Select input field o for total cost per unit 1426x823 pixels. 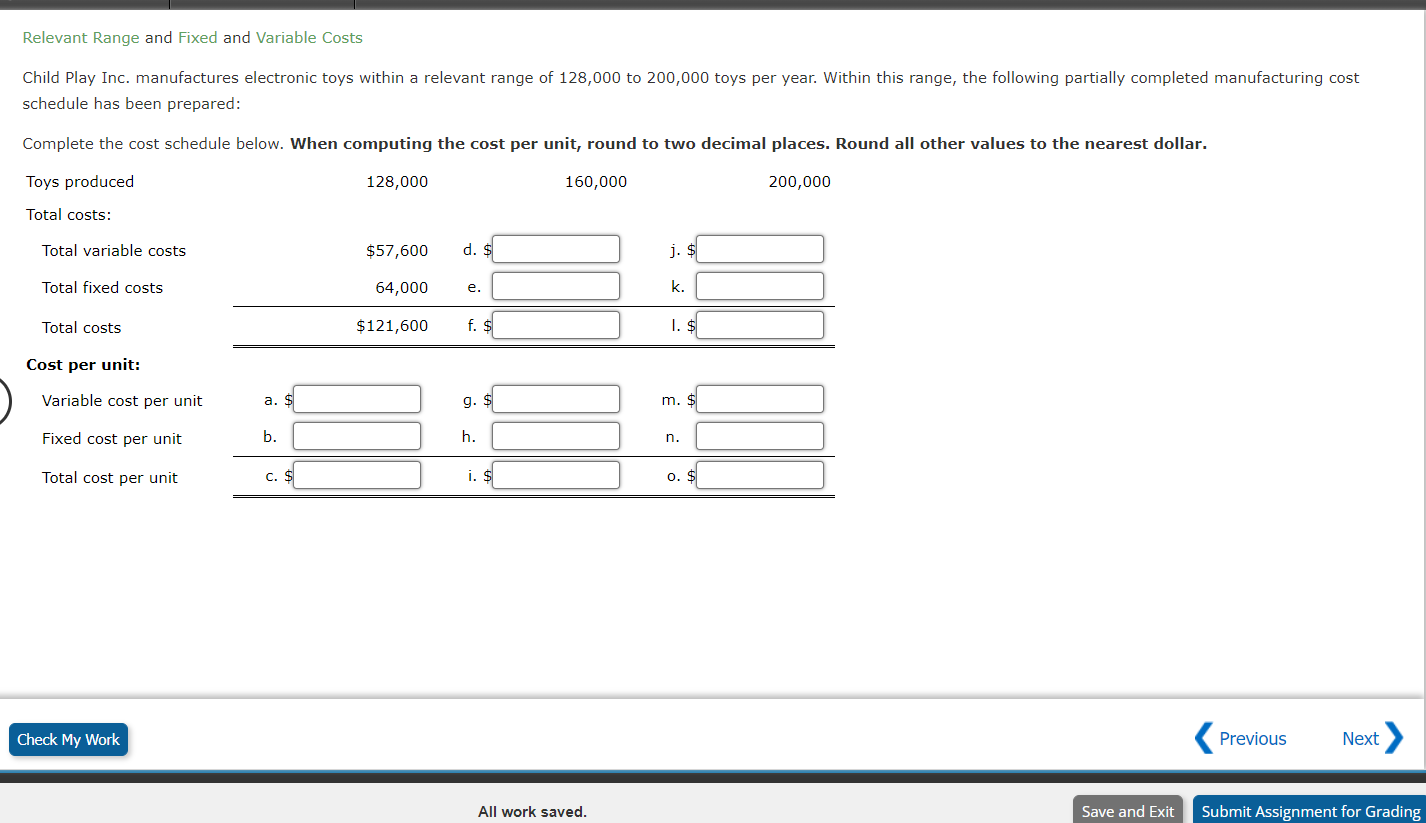click(x=759, y=474)
